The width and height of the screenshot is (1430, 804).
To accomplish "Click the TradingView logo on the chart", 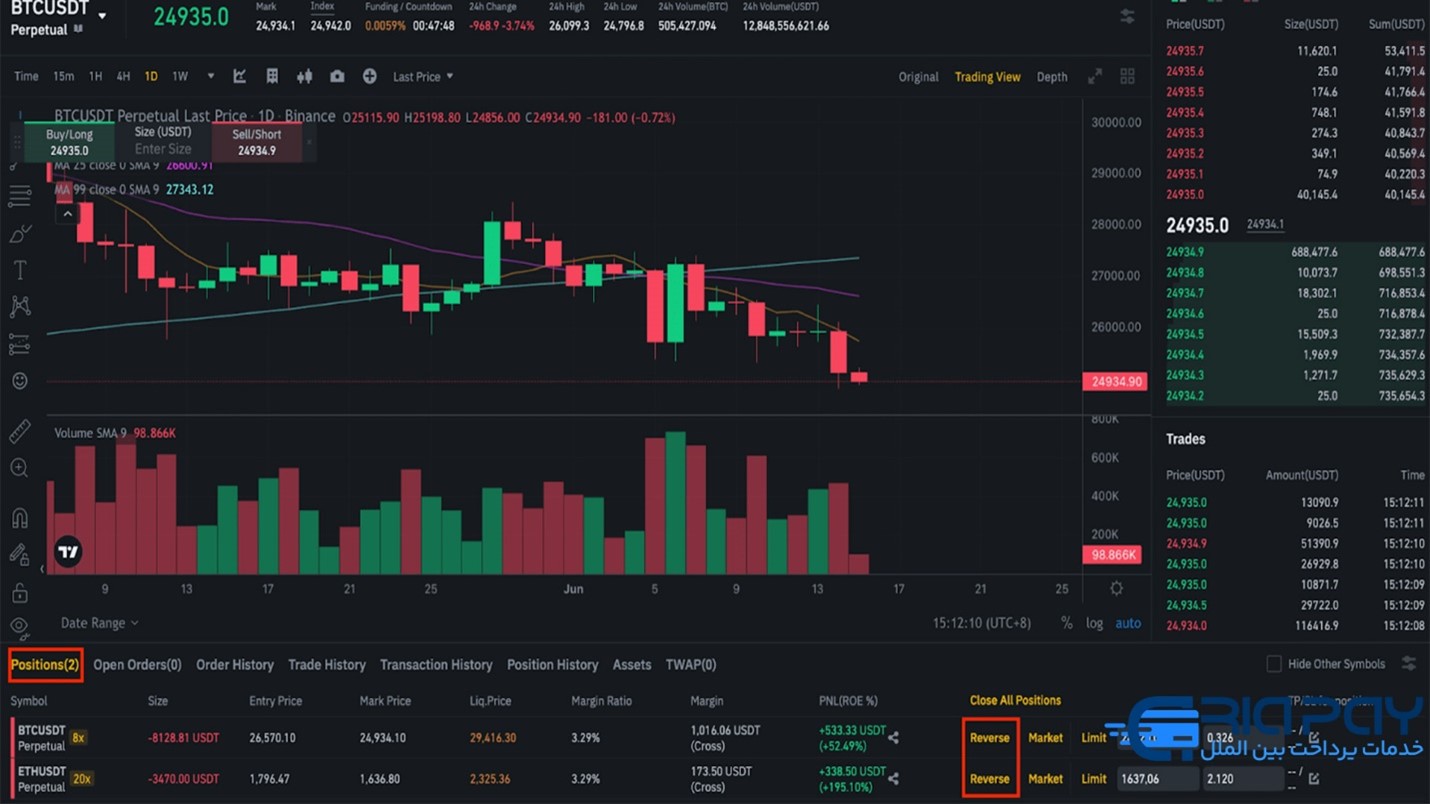I will [68, 551].
